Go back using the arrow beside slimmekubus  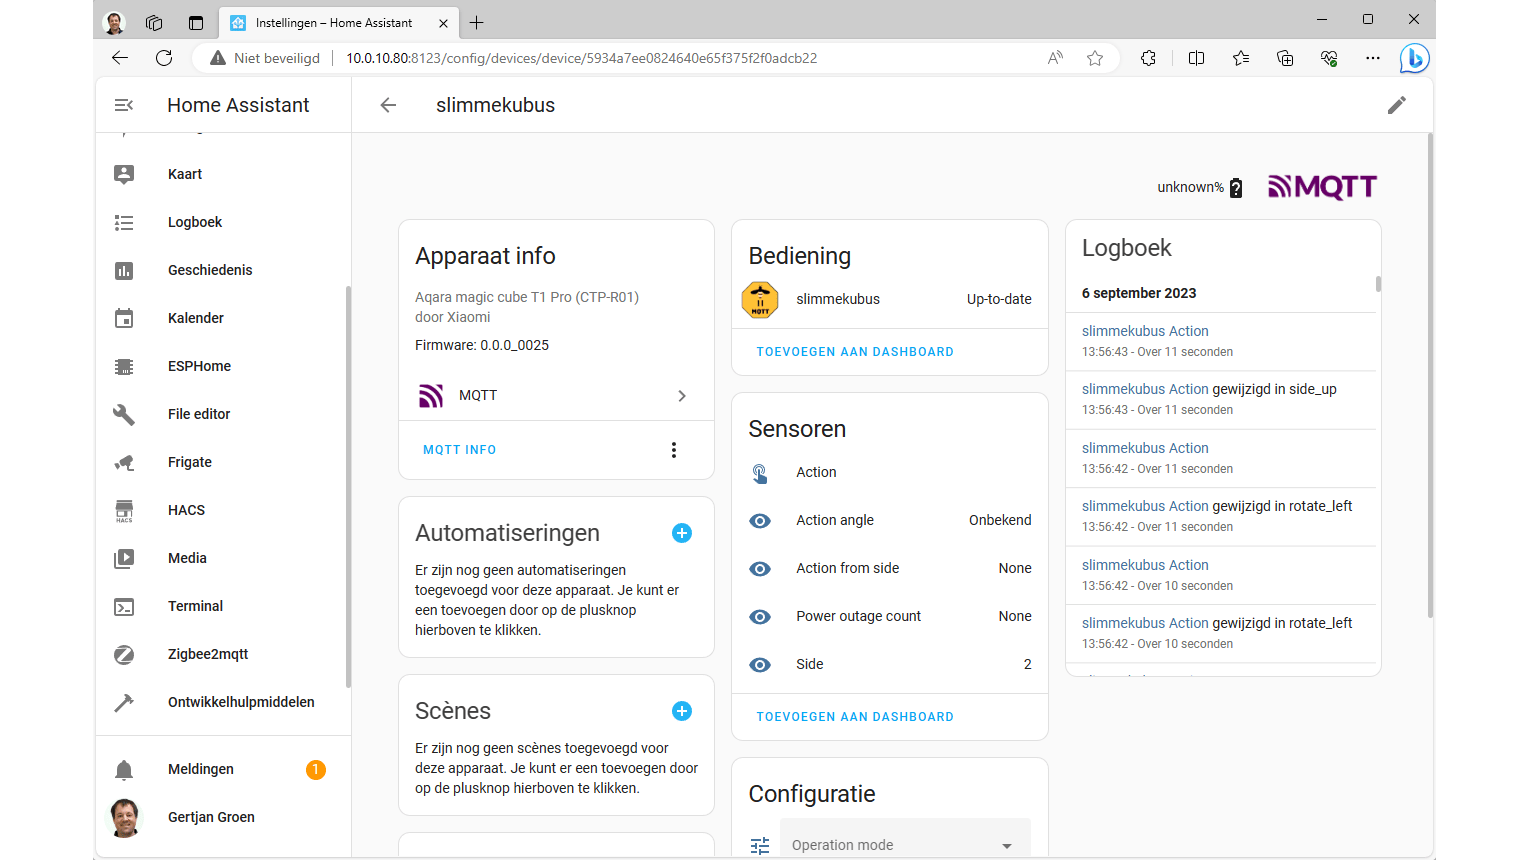(388, 105)
